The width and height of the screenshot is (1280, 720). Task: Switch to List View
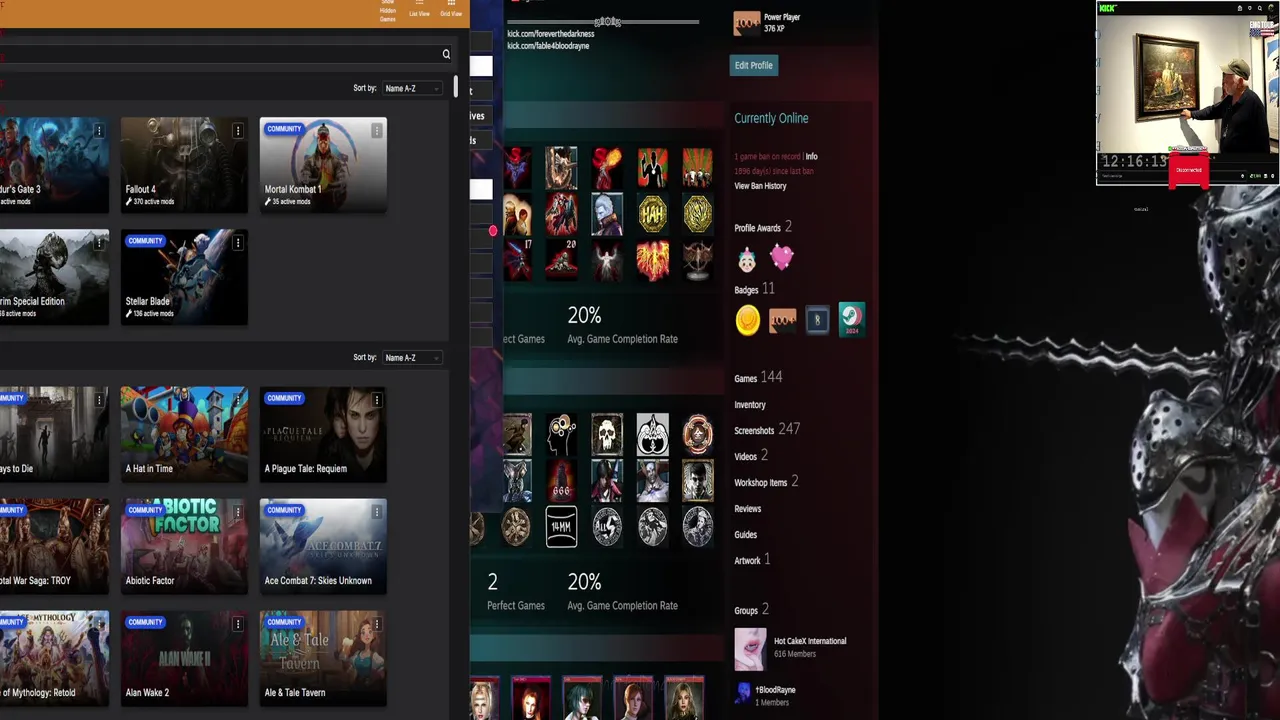click(419, 9)
